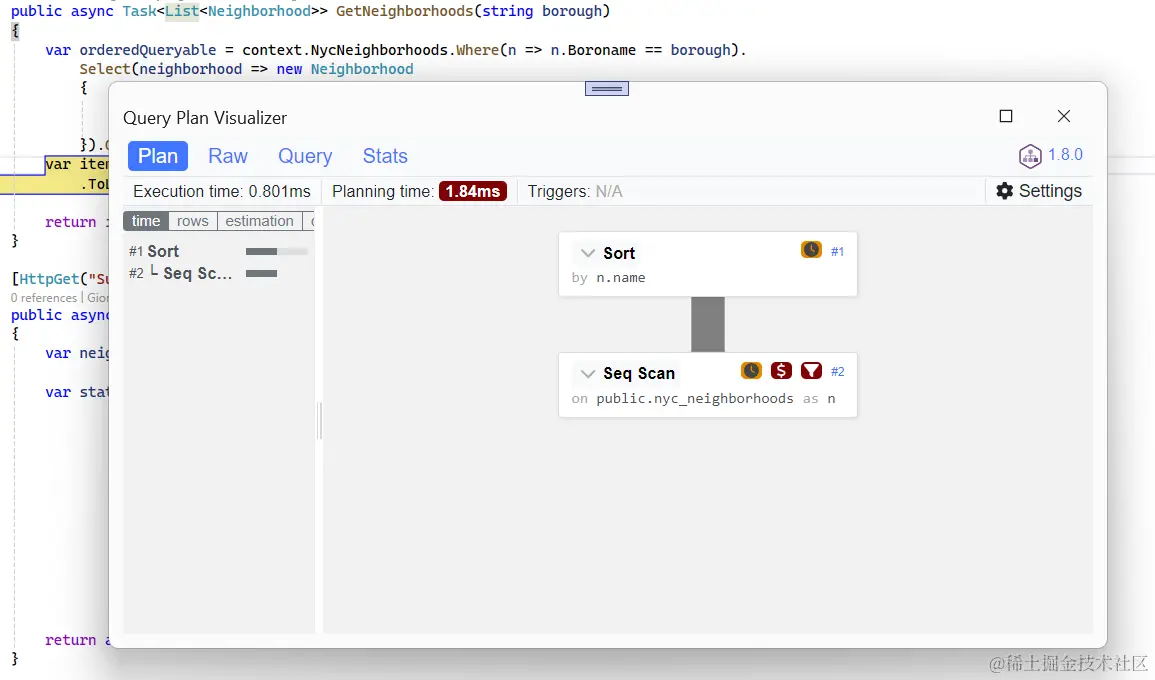This screenshot has width=1155, height=680.
Task: Switch the diagram metric to estimation
Action: coord(259,221)
